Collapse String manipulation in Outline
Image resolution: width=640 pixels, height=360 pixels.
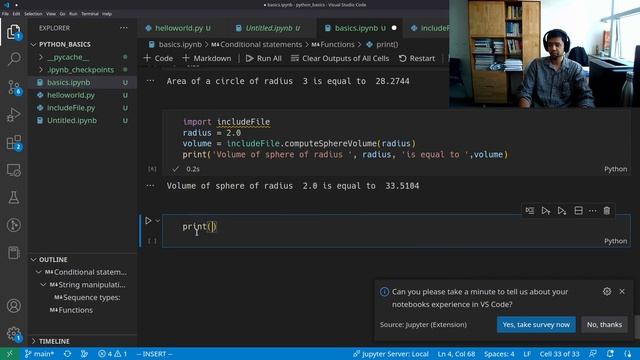pos(44,284)
